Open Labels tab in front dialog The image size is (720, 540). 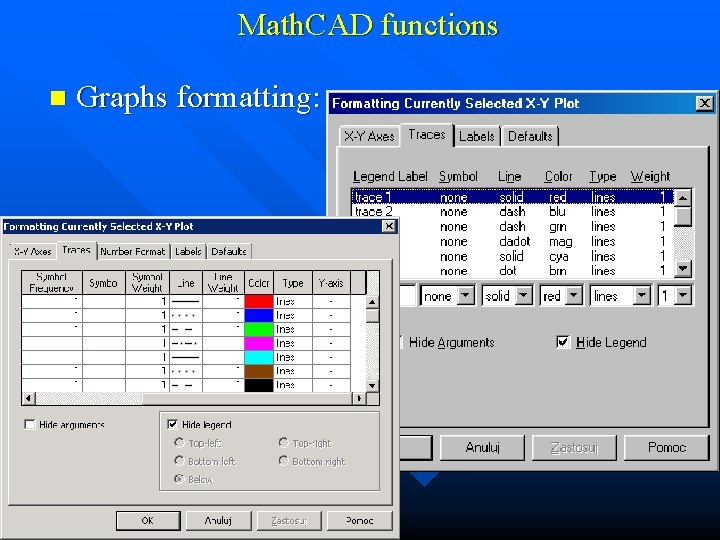tap(188, 252)
